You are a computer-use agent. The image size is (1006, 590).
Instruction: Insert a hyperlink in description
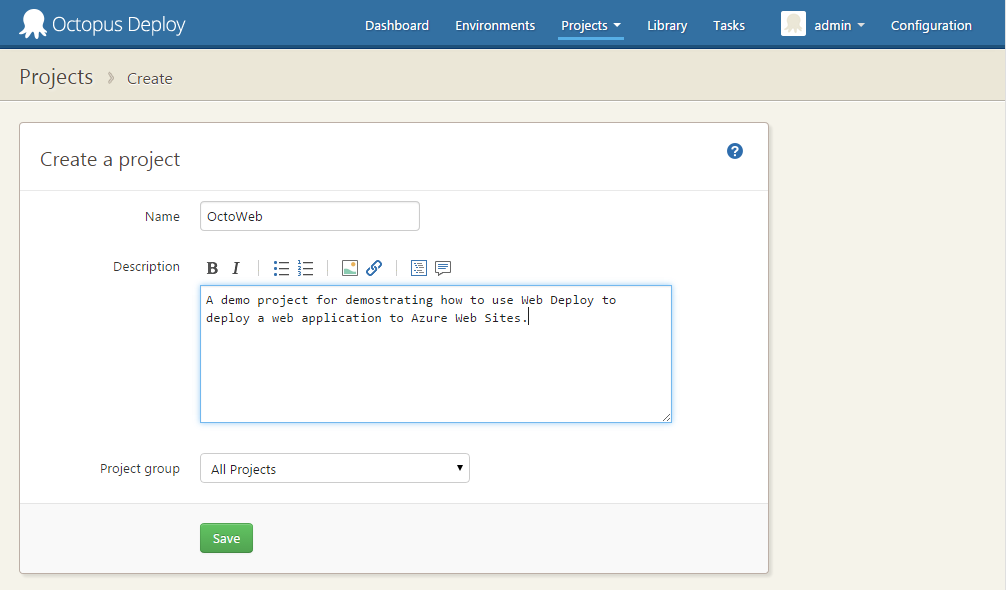click(374, 268)
